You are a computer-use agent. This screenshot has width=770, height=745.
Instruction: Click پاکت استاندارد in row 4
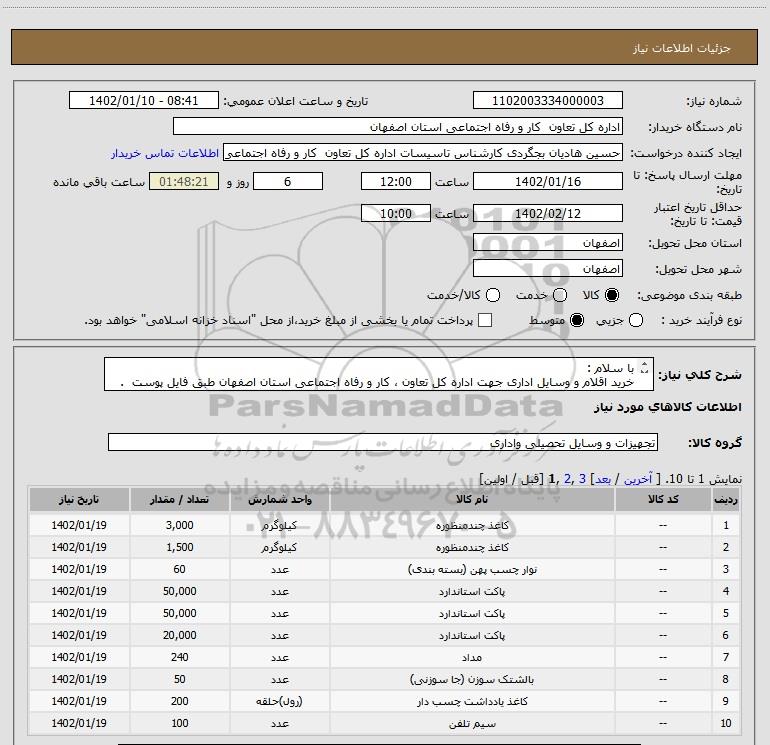click(x=472, y=591)
